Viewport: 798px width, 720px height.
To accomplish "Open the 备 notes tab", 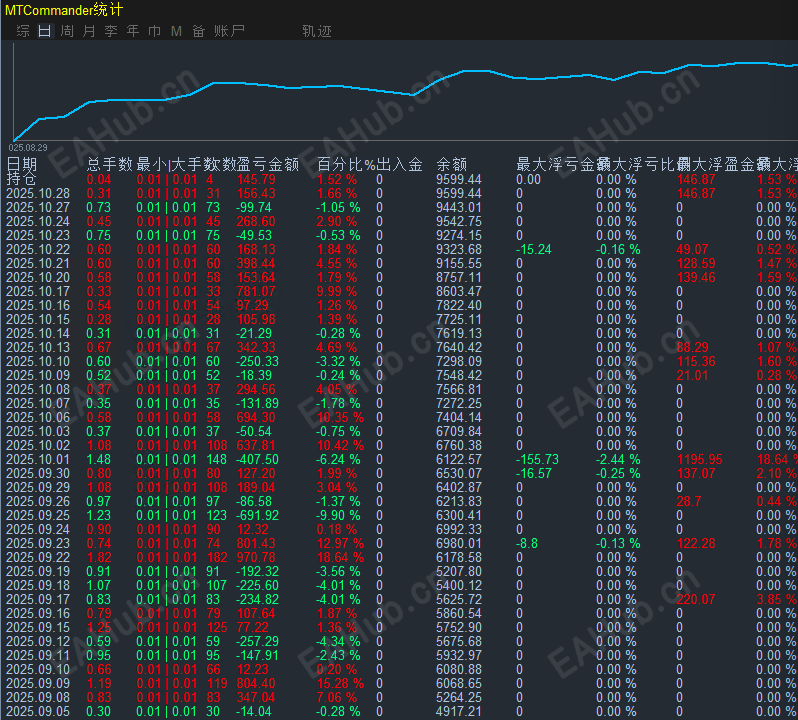I will 198,31.
